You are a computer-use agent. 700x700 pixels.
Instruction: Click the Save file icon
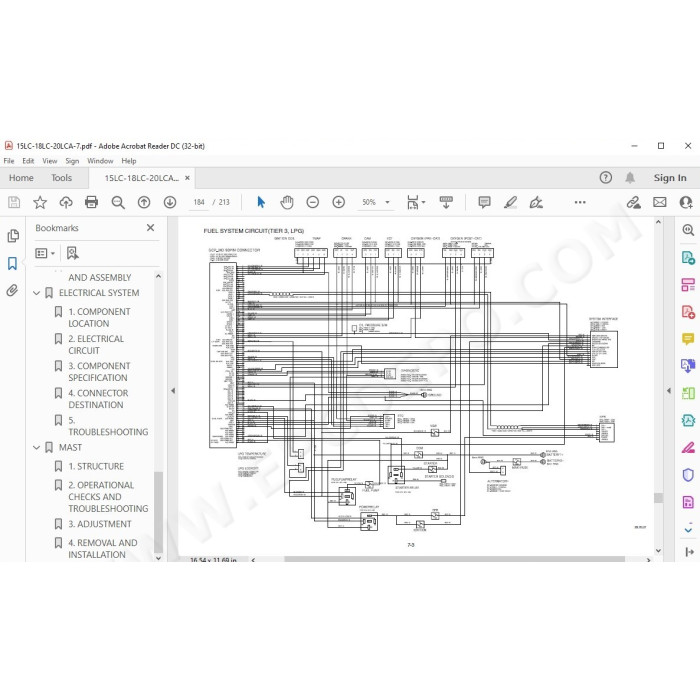point(14,202)
